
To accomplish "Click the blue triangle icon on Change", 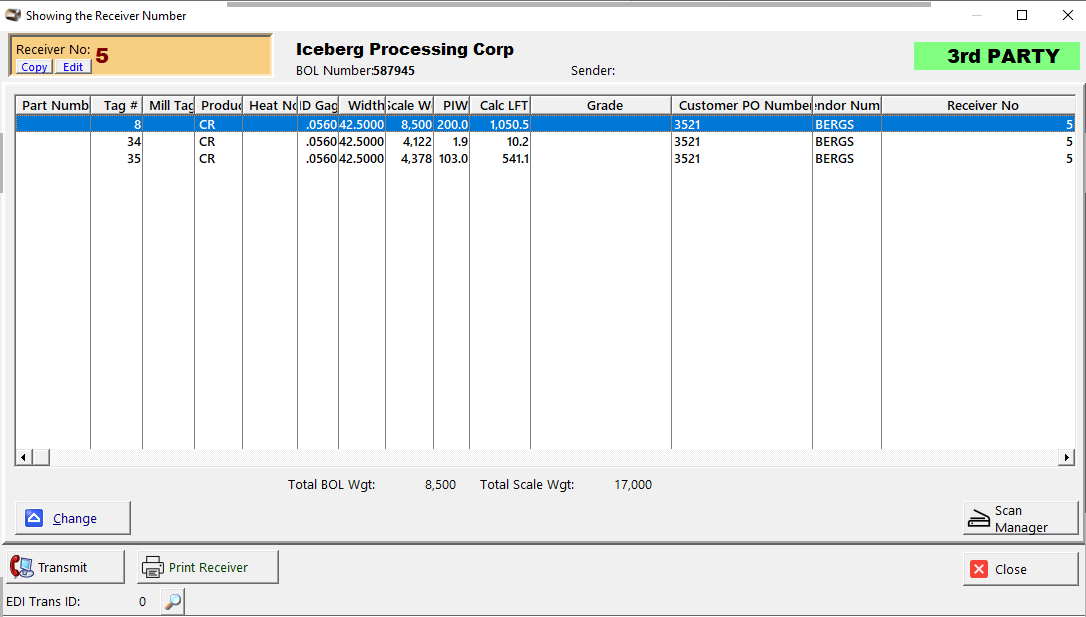I will 34,518.
